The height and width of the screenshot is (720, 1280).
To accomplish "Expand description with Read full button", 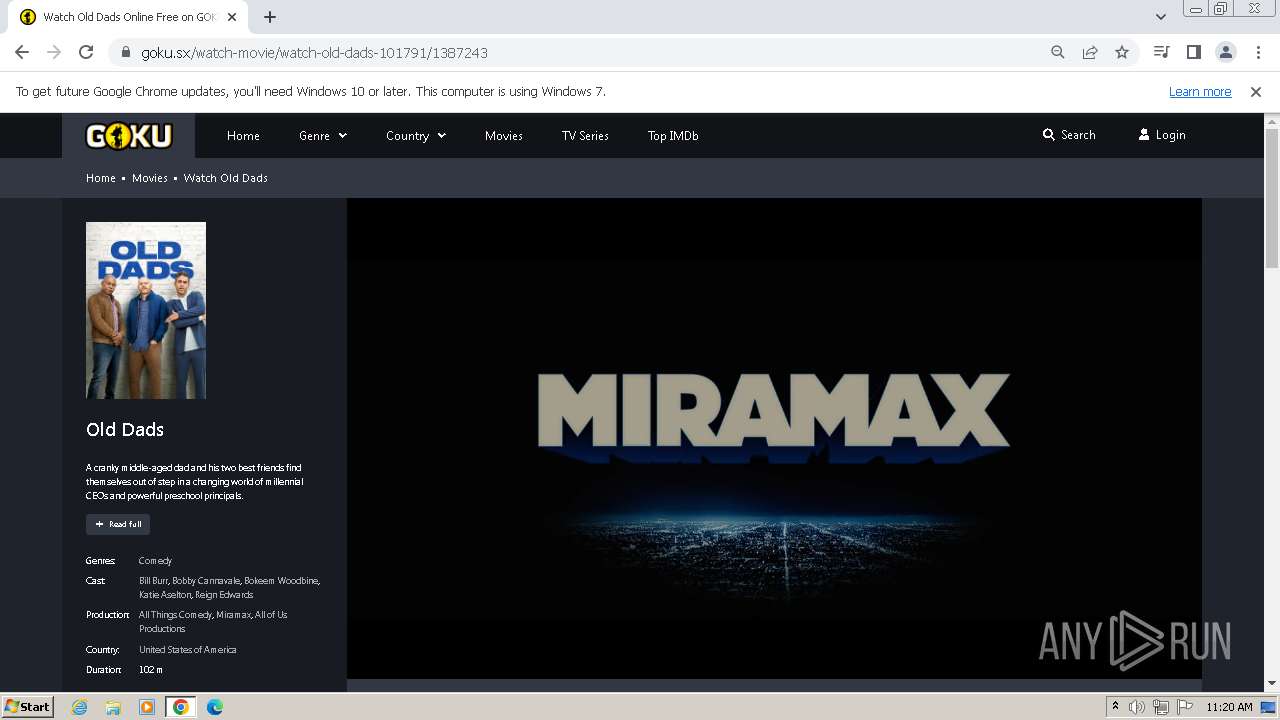I will coord(118,524).
